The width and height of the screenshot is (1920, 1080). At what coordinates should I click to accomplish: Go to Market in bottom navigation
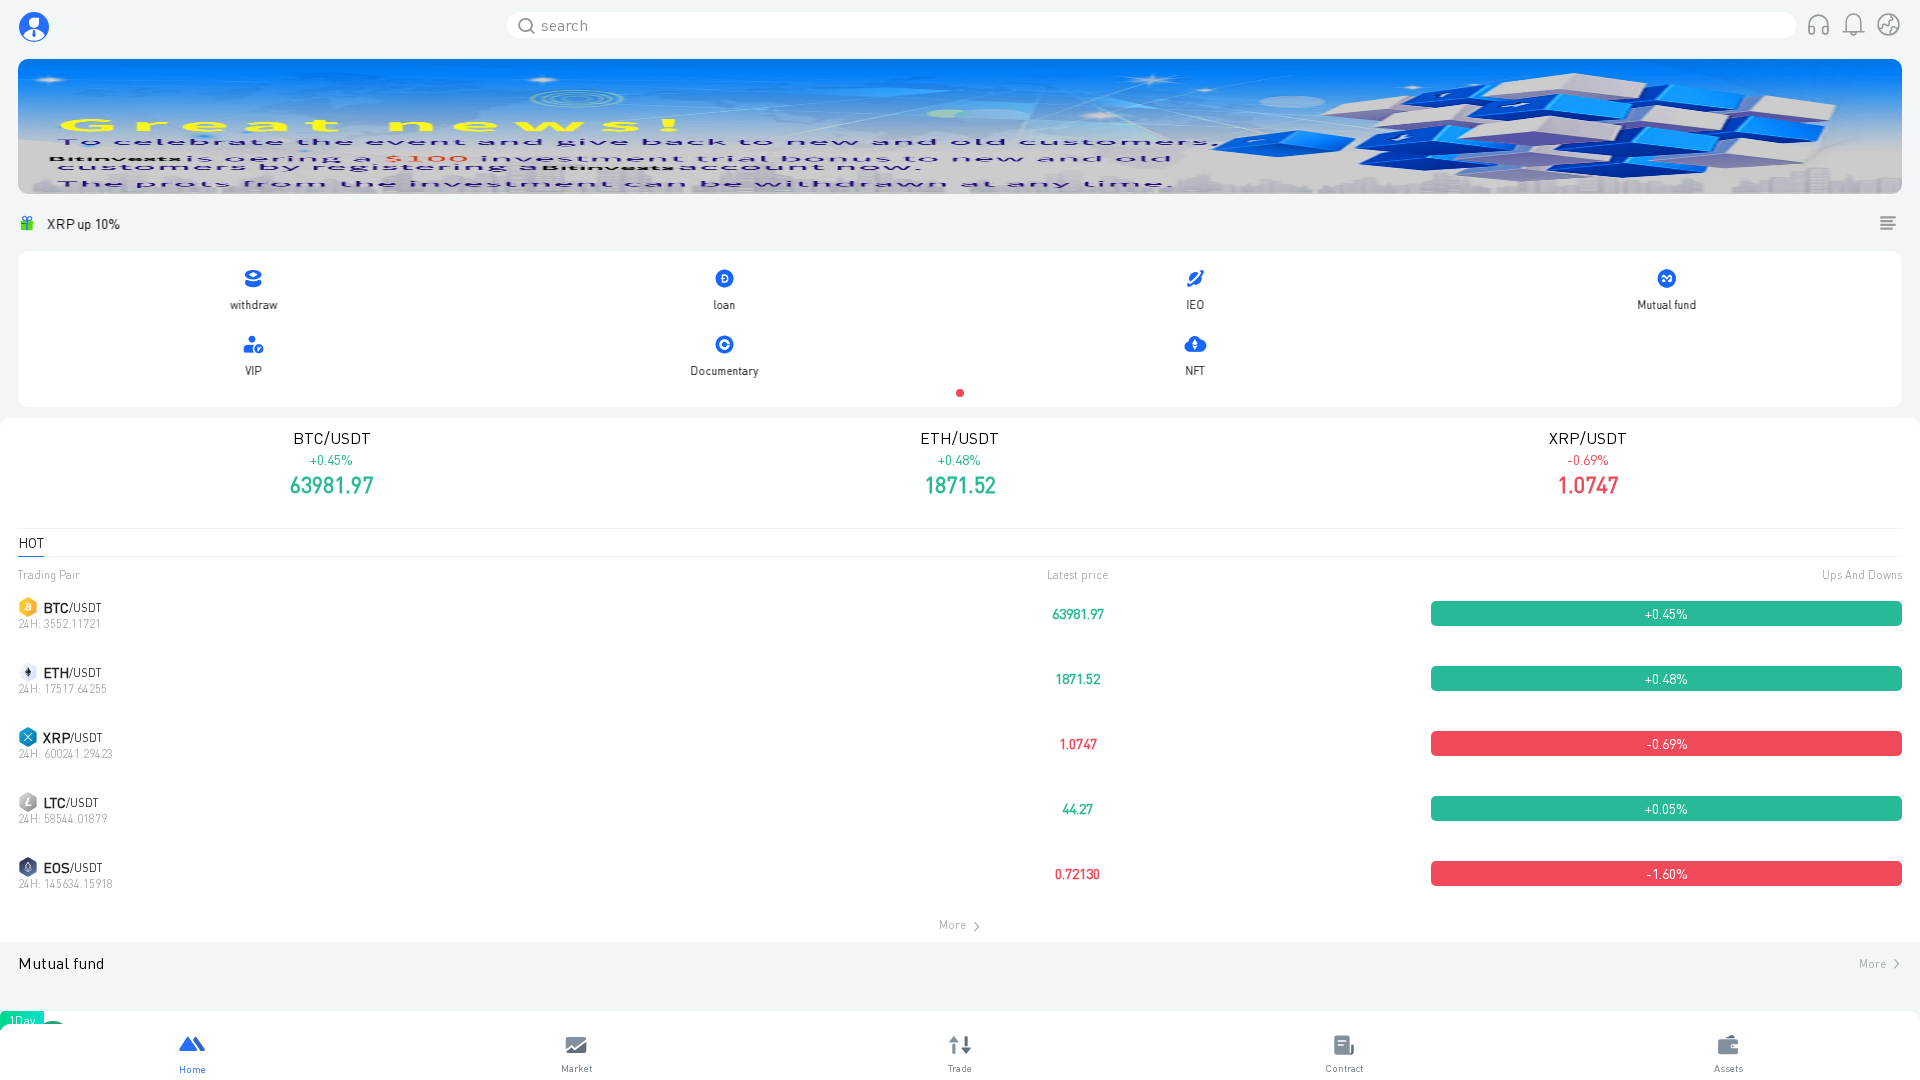click(576, 1054)
